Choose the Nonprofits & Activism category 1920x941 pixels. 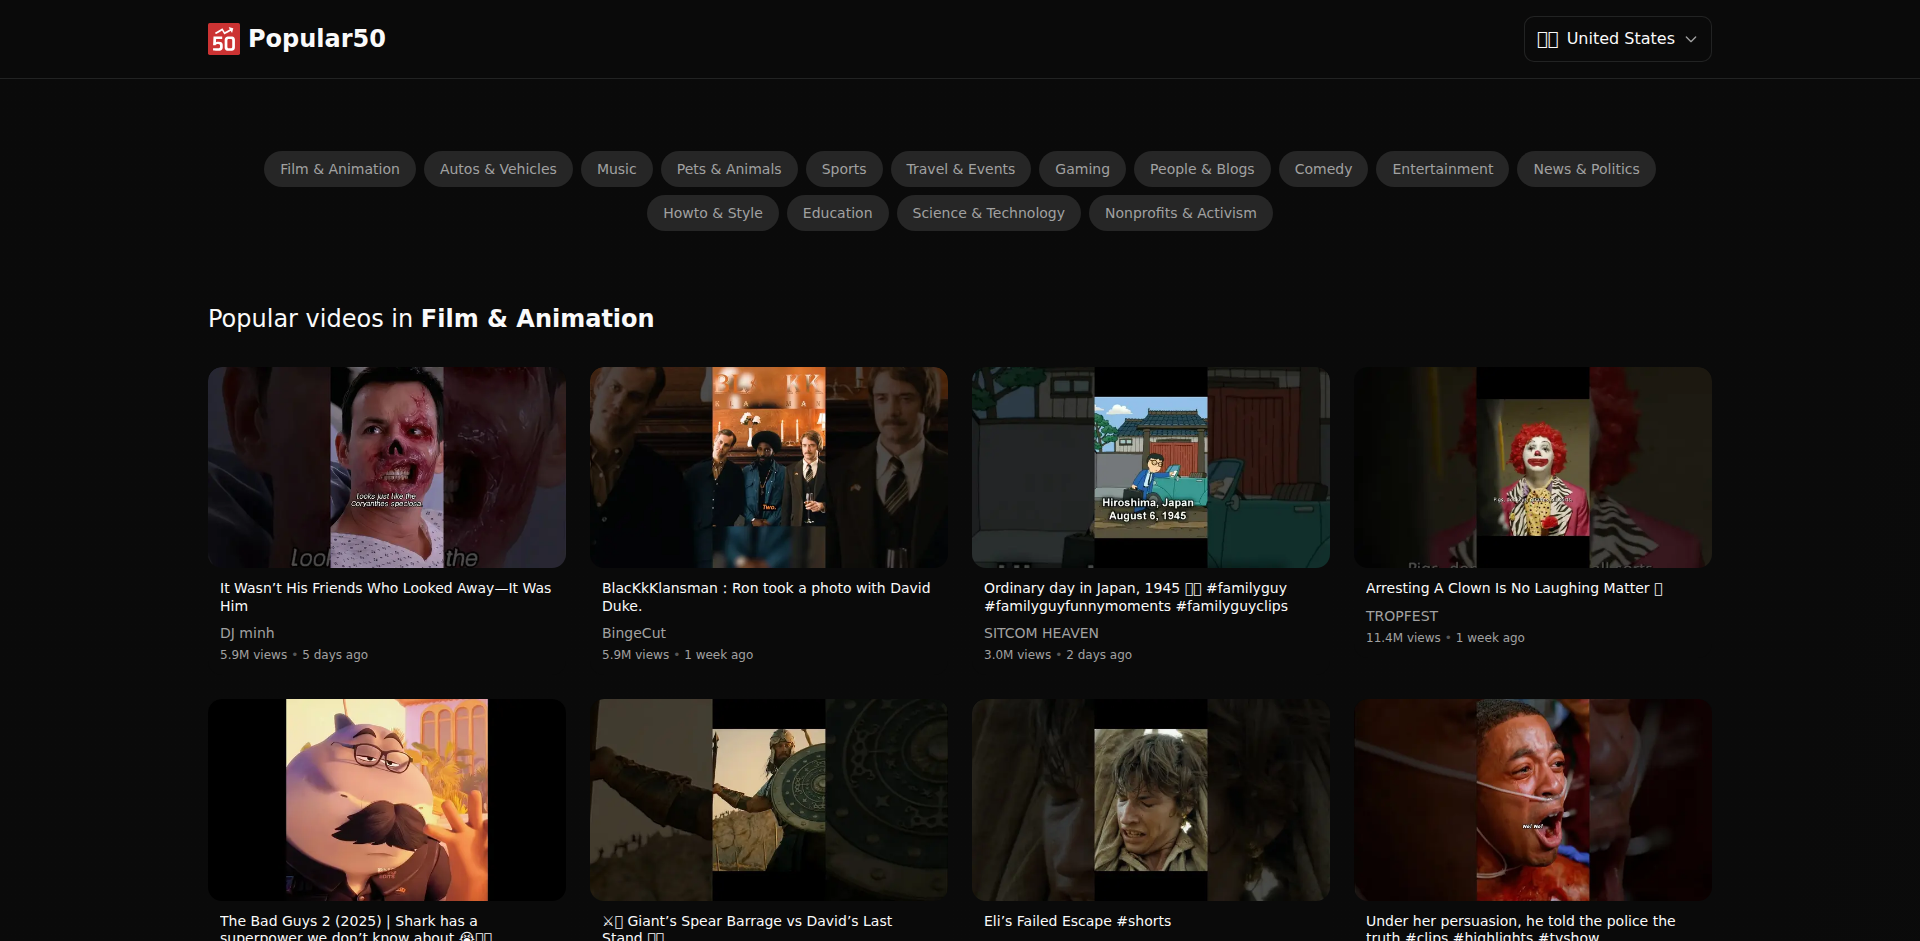click(1181, 213)
